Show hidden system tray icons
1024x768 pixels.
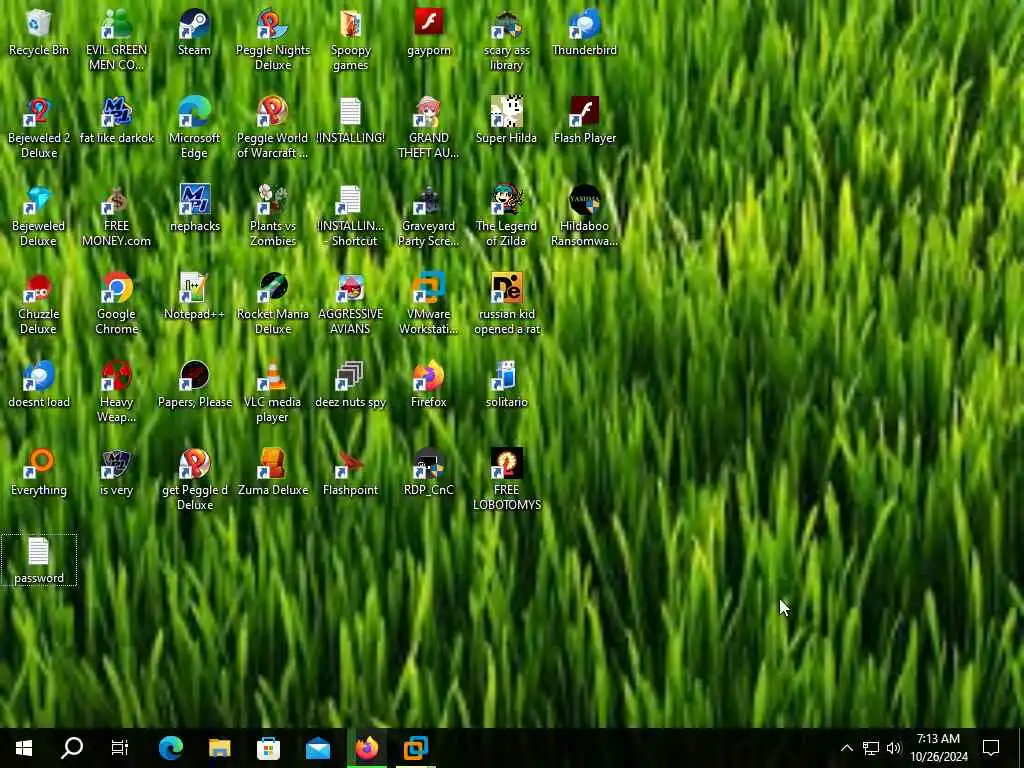click(846, 748)
